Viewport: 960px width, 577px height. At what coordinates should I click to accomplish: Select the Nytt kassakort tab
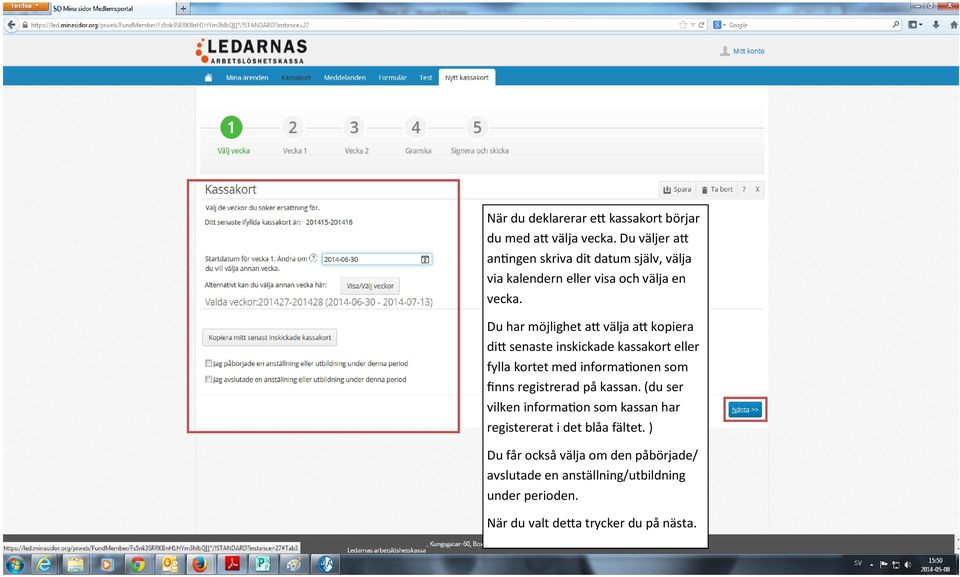pyautogui.click(x=467, y=78)
